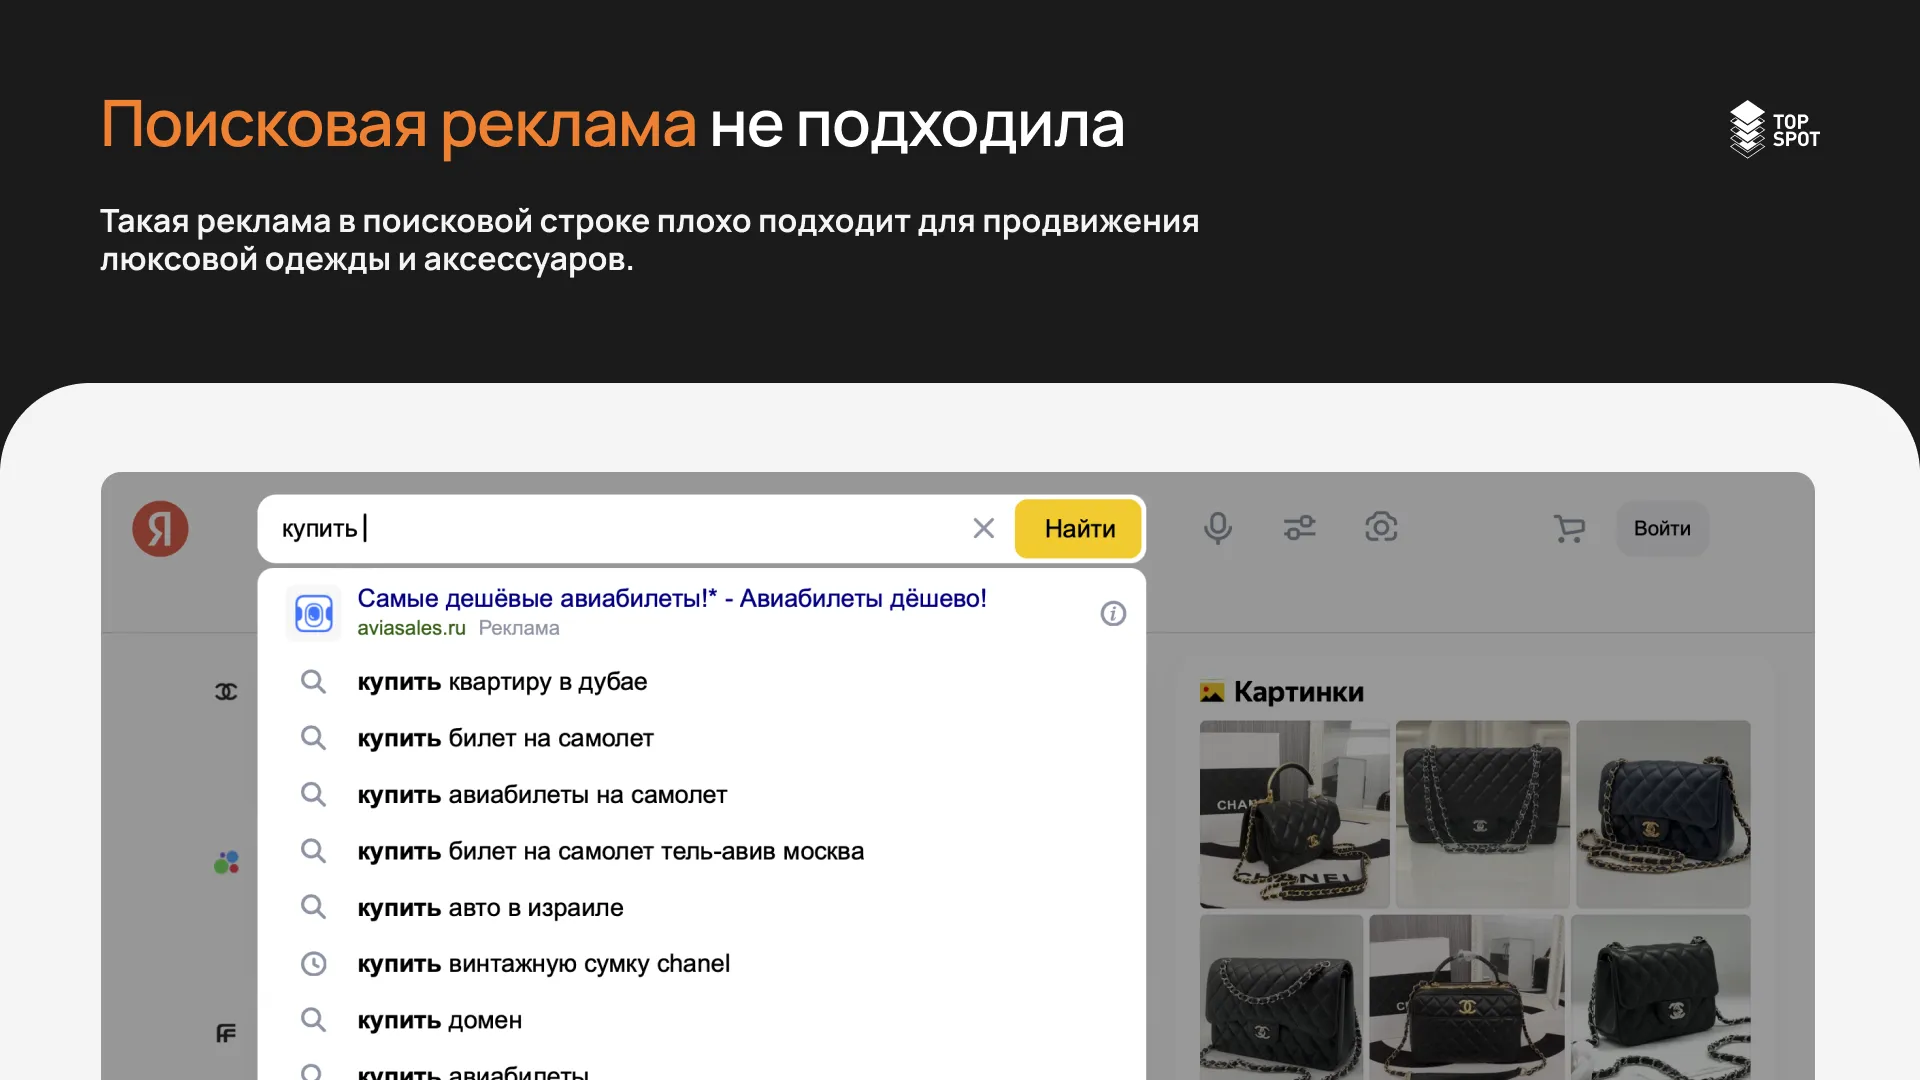The width and height of the screenshot is (1920, 1080).
Task: Click the Aviasales app icon in the ad
Action: pos(313,613)
